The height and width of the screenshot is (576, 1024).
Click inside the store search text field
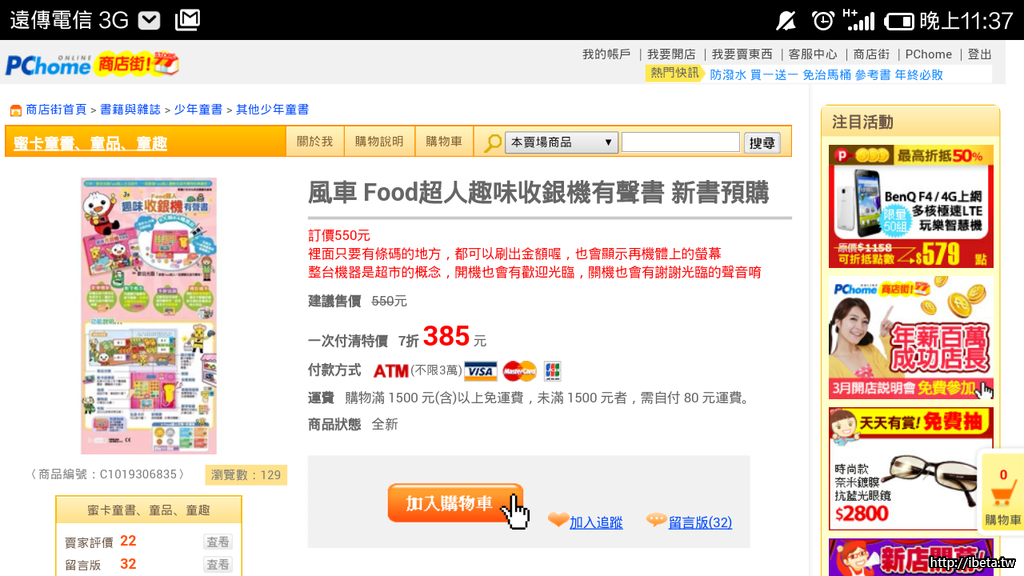tap(680, 143)
